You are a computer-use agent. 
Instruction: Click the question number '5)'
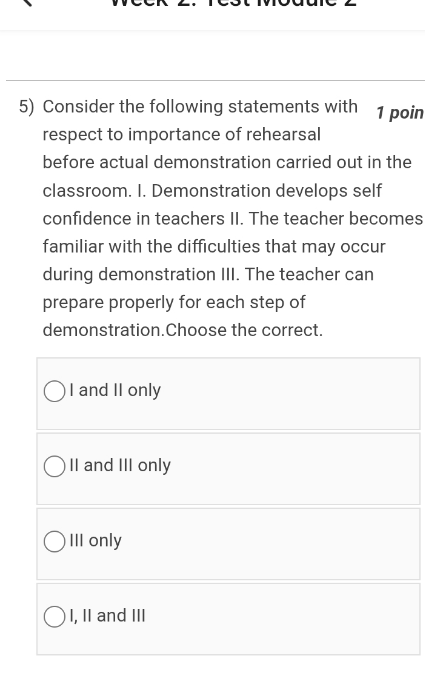(x=26, y=107)
